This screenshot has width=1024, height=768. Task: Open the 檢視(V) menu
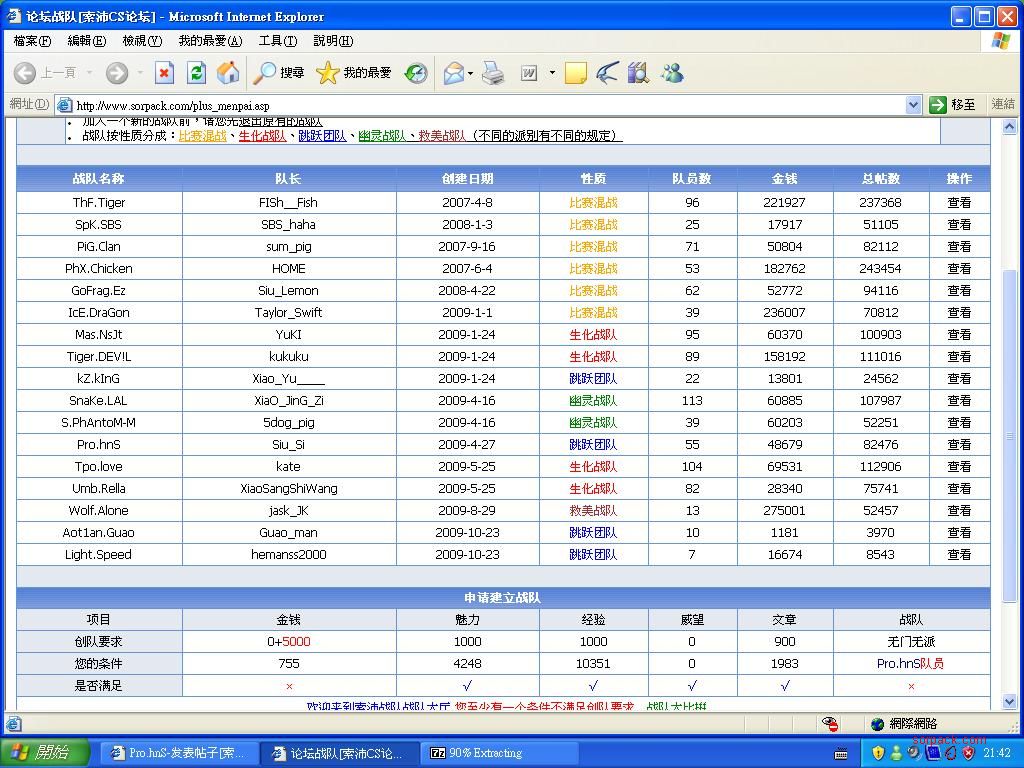click(141, 41)
